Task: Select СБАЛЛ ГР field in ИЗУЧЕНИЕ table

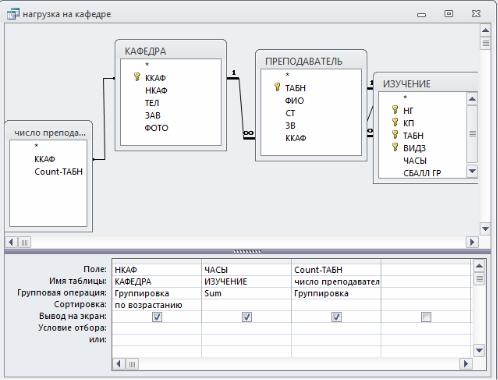Action: [x=422, y=173]
